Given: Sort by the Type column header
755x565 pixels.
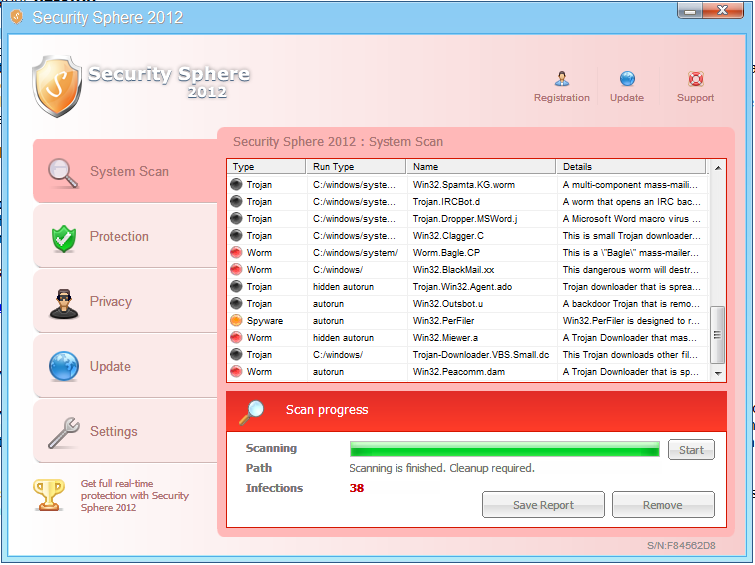Looking at the screenshot, I should pos(266,167).
